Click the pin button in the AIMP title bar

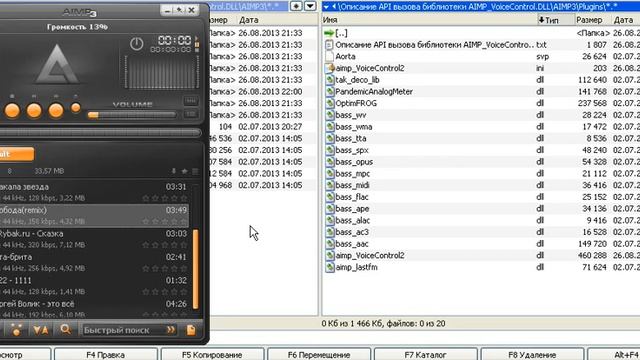click(179, 10)
